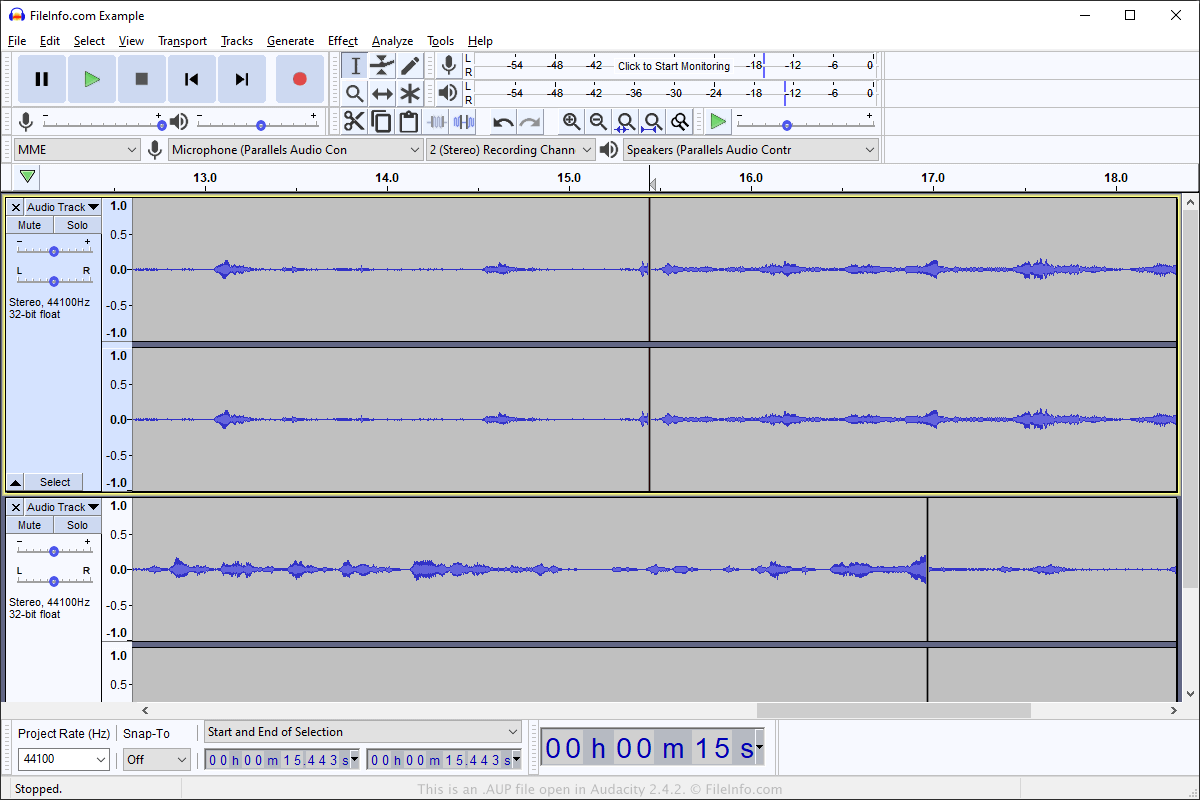The height and width of the screenshot is (800, 1200).
Task: Open the Generate menu
Action: tap(291, 41)
